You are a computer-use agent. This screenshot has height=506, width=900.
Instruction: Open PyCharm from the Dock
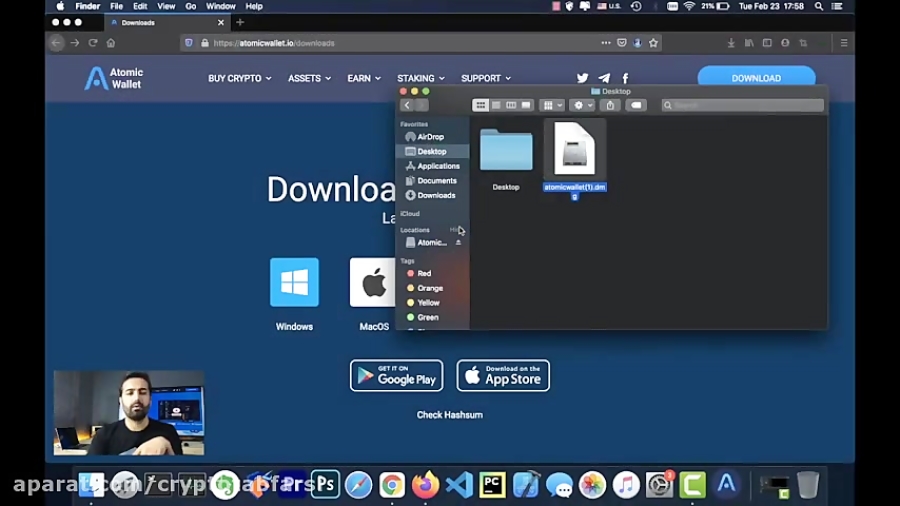tap(492, 485)
